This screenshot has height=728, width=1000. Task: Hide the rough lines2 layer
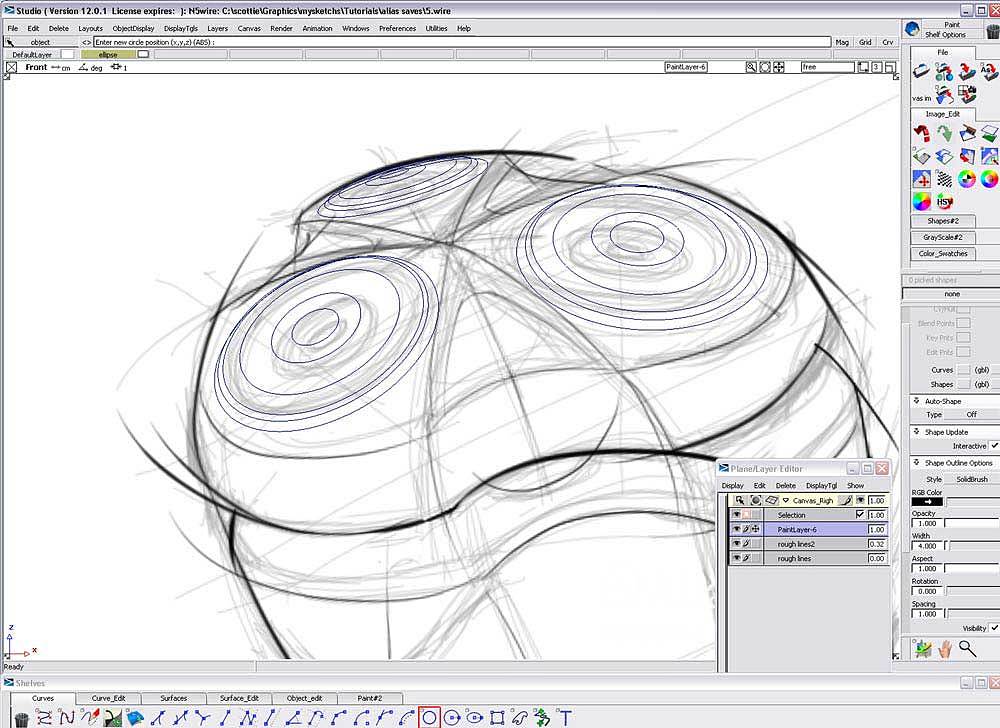pyautogui.click(x=737, y=544)
